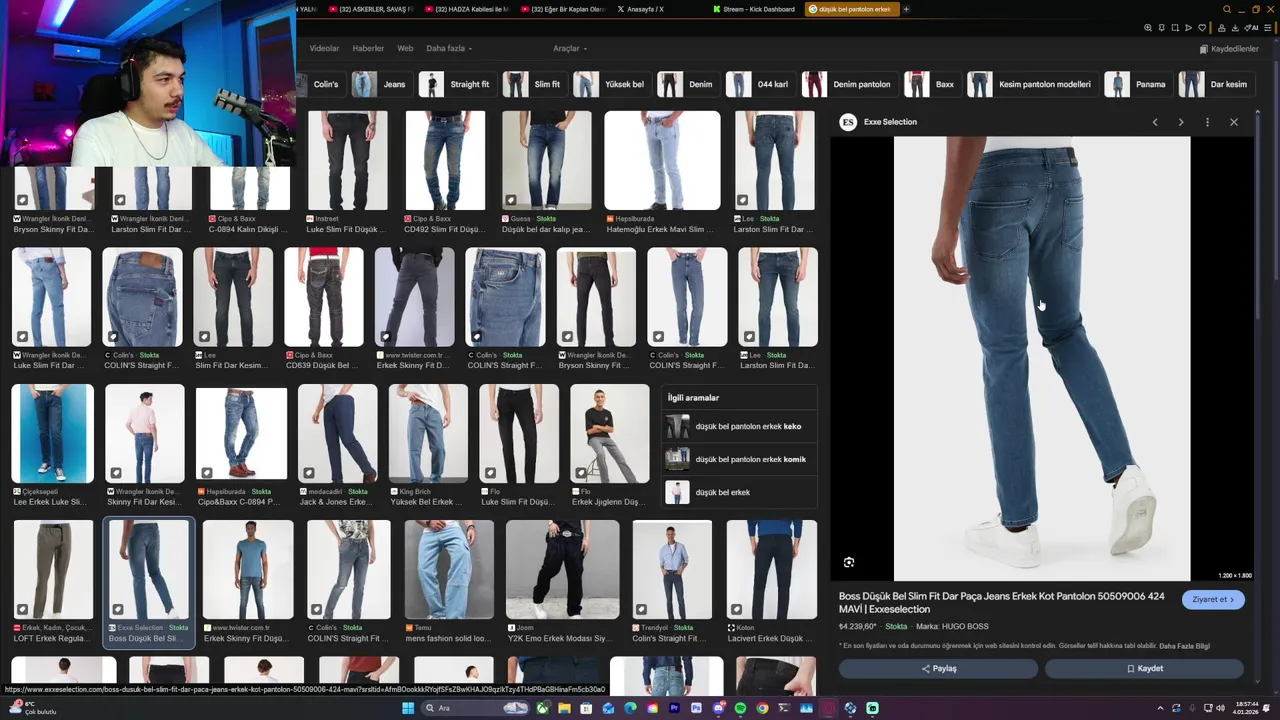Open Adobe Premiere Pro from taskbar

tap(674, 708)
